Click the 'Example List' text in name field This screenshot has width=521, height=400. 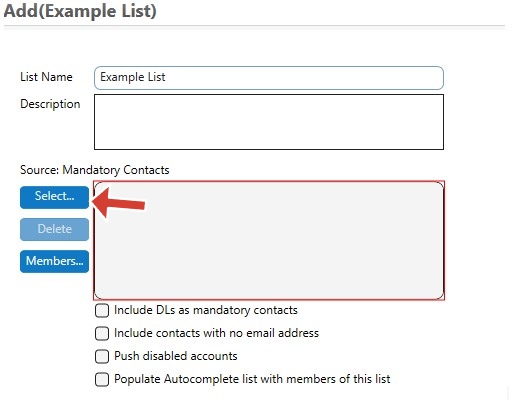(133, 77)
